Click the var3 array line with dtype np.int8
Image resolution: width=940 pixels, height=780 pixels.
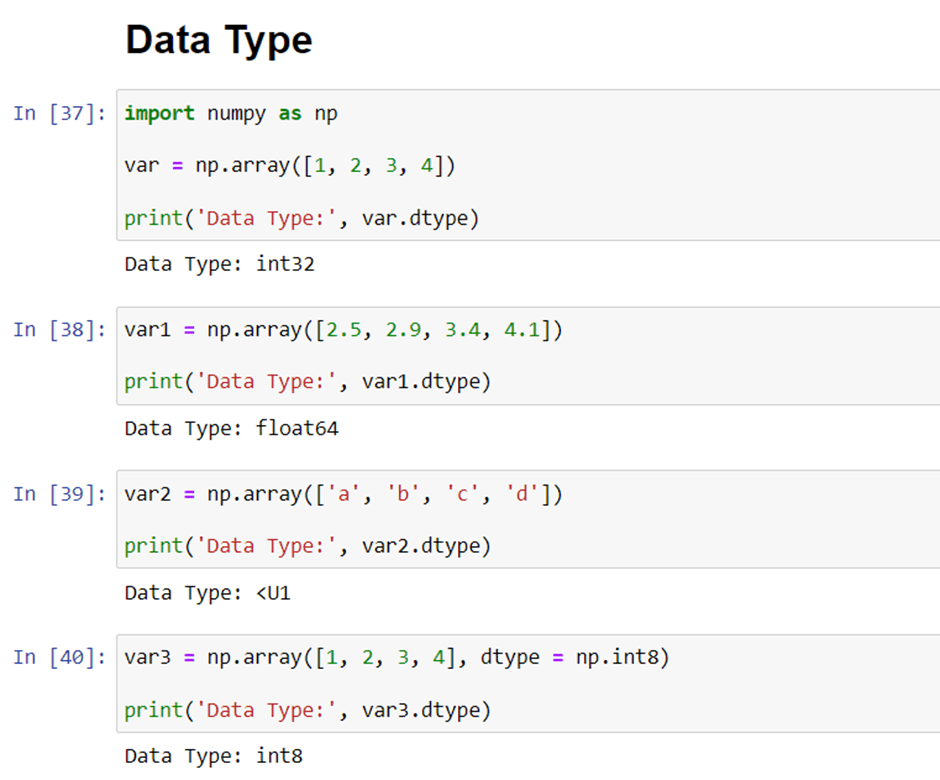[x=397, y=657]
